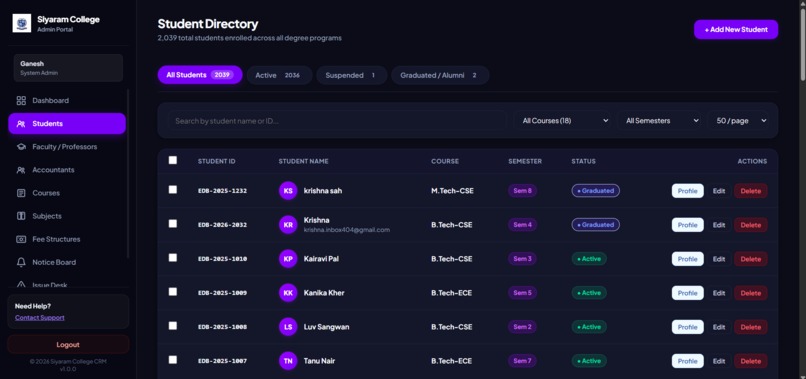Select the checkbox for Kairavi Pal
The image size is (806, 379).
173,258
